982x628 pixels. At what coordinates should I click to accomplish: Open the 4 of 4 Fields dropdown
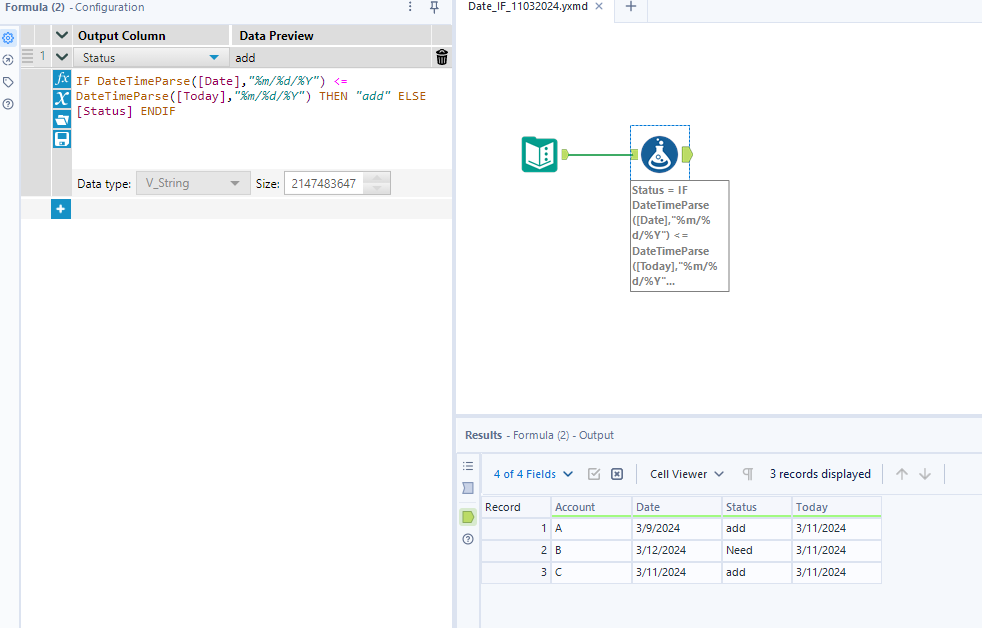click(x=533, y=474)
